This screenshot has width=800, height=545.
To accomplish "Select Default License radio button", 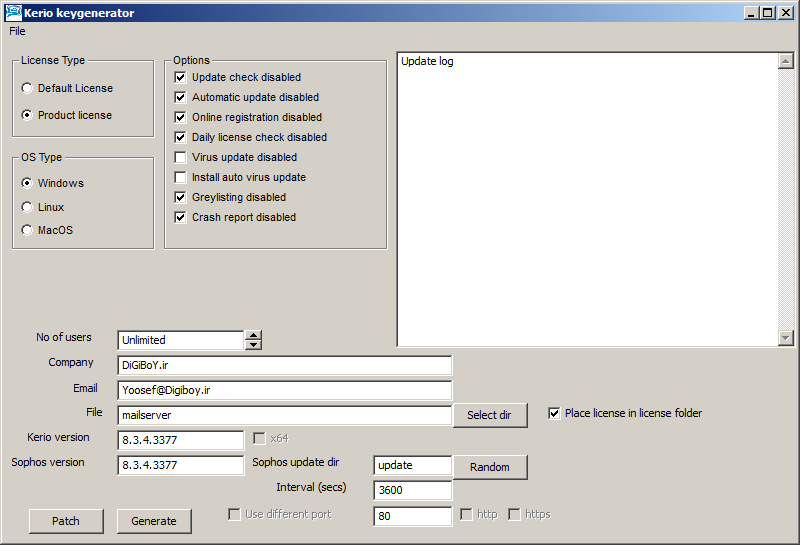I will pyautogui.click(x=27, y=88).
